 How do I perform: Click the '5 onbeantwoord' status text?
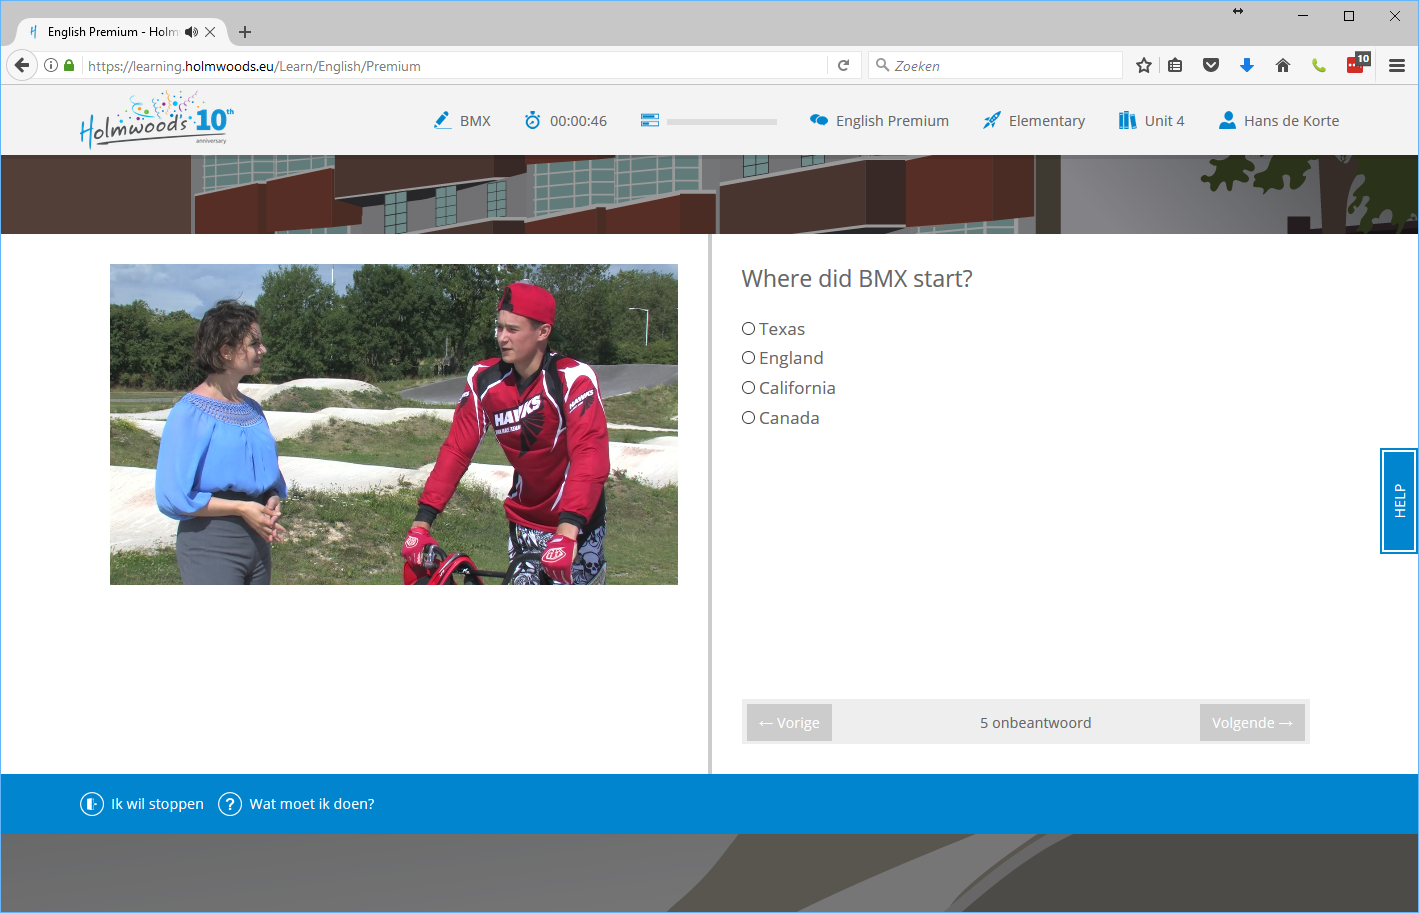click(1036, 723)
